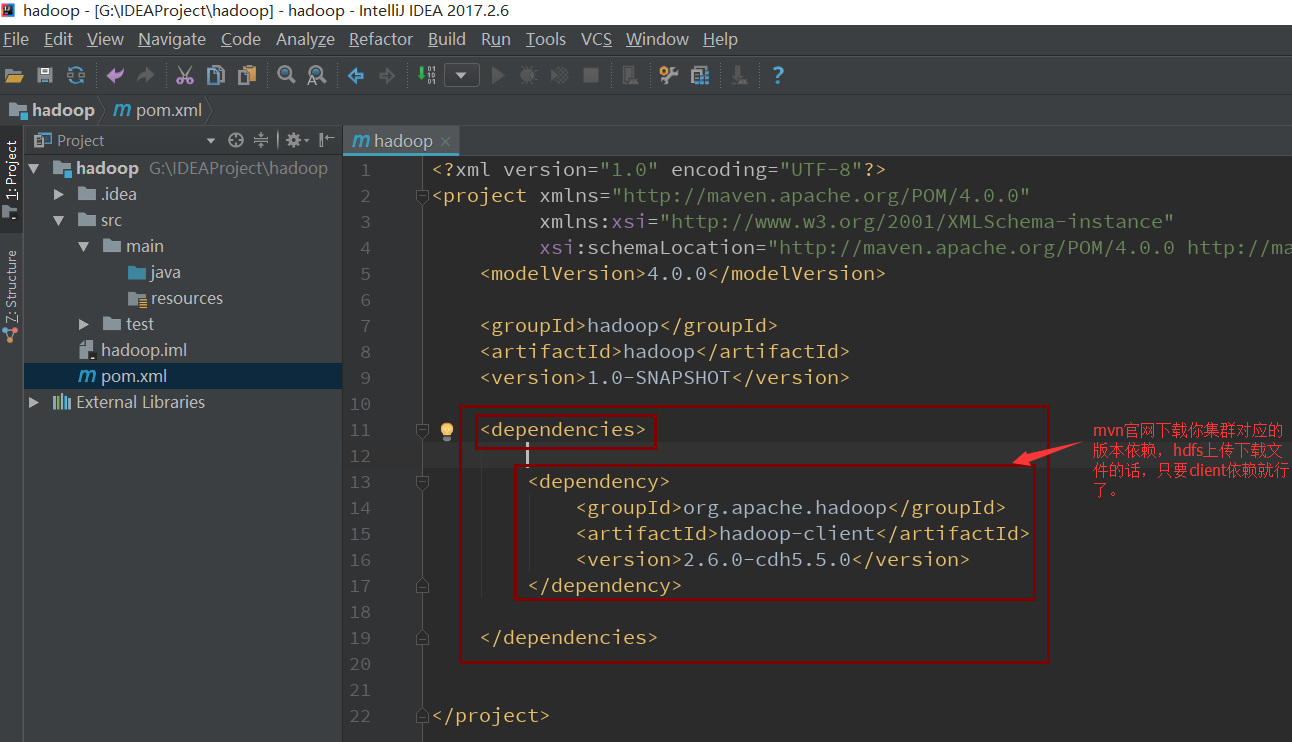Screen dimensions: 1292x742
Task: Open the Analyze menu
Action: tap(305, 39)
